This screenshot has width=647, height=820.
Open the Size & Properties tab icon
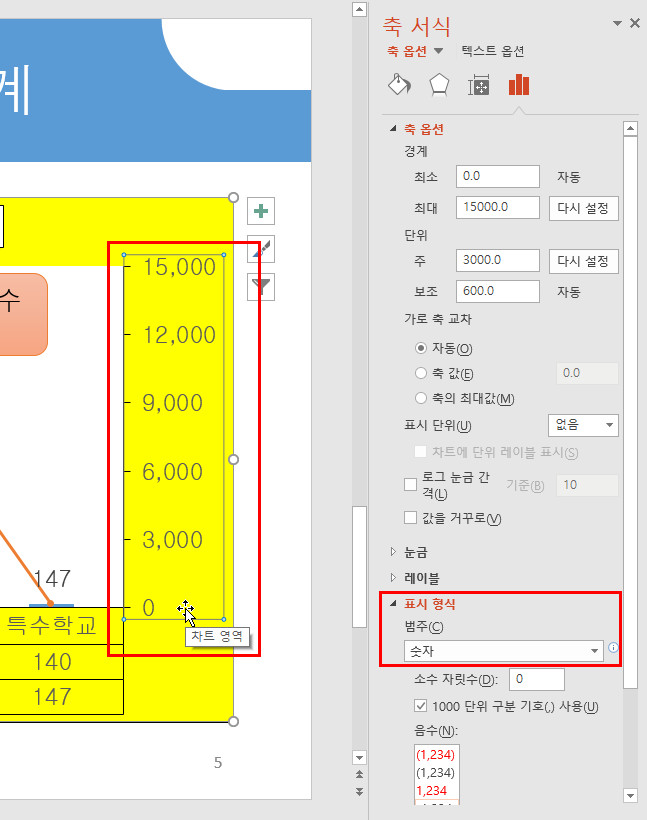[479, 86]
